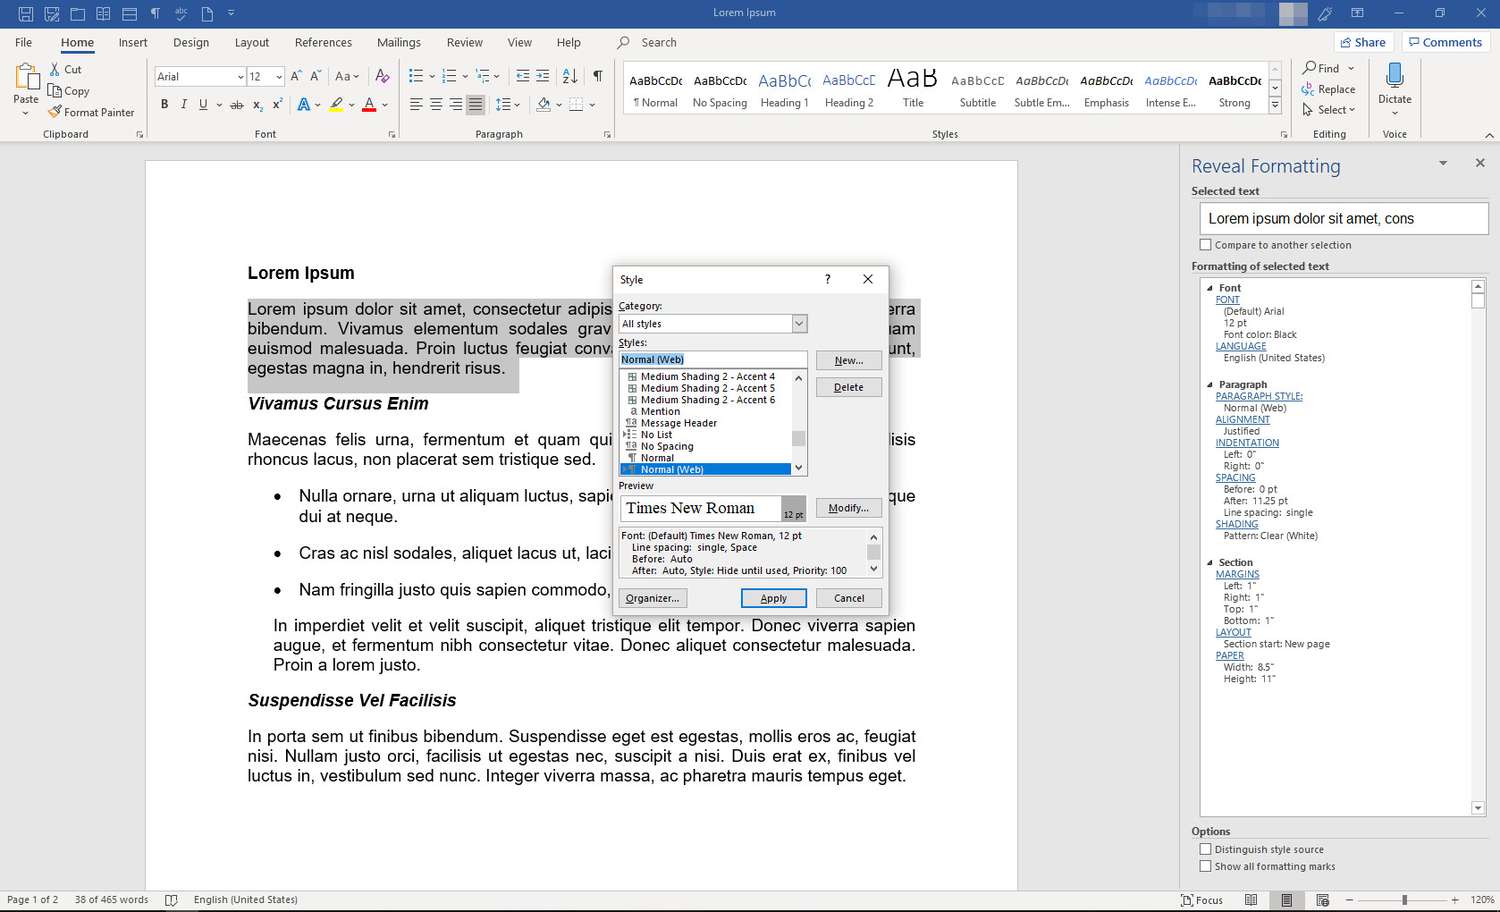
Task: Select the Format Painter tool
Action: [x=91, y=112]
